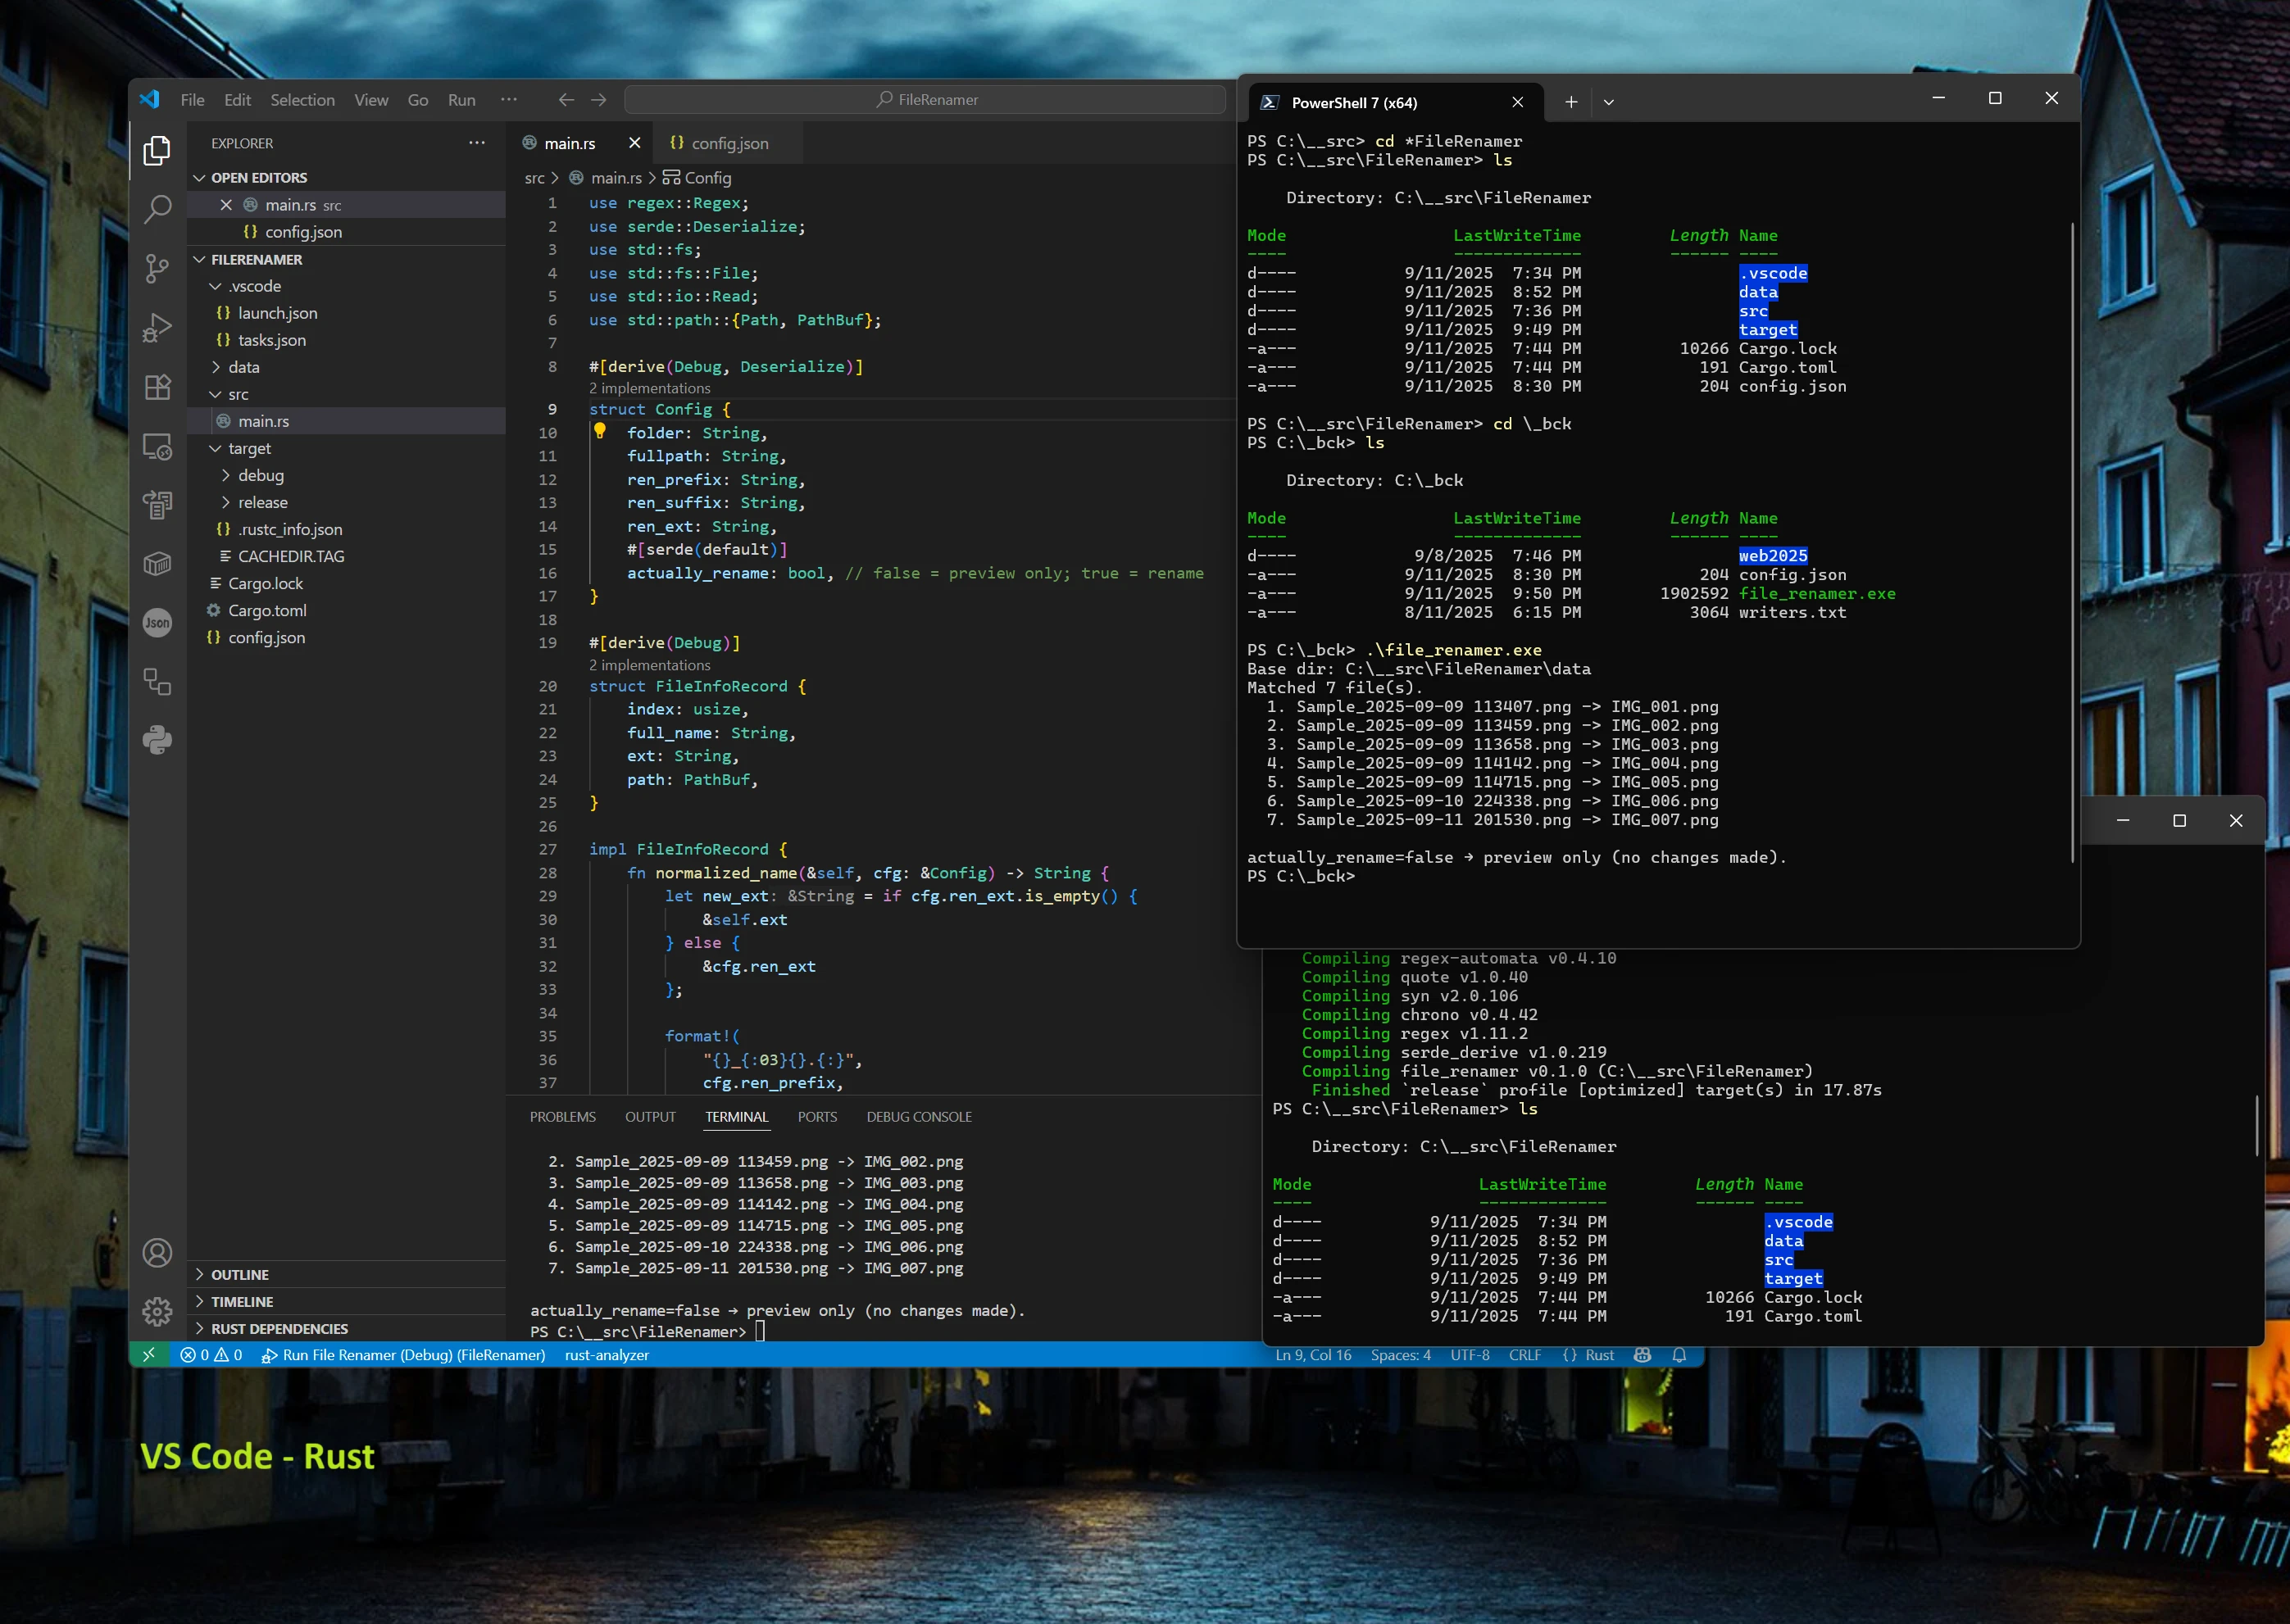
Task: Open Manage gear settings icon
Action: 157,1311
